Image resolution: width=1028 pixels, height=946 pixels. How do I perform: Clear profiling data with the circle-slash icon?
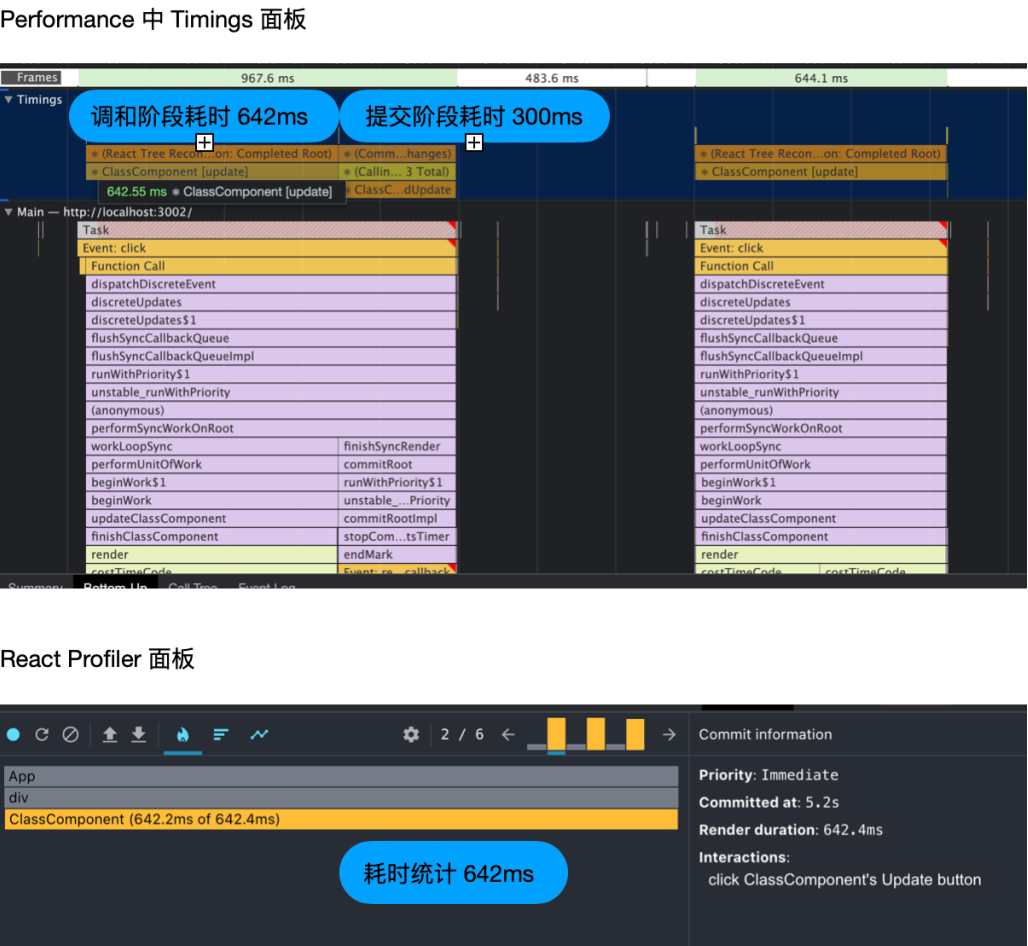(70, 734)
